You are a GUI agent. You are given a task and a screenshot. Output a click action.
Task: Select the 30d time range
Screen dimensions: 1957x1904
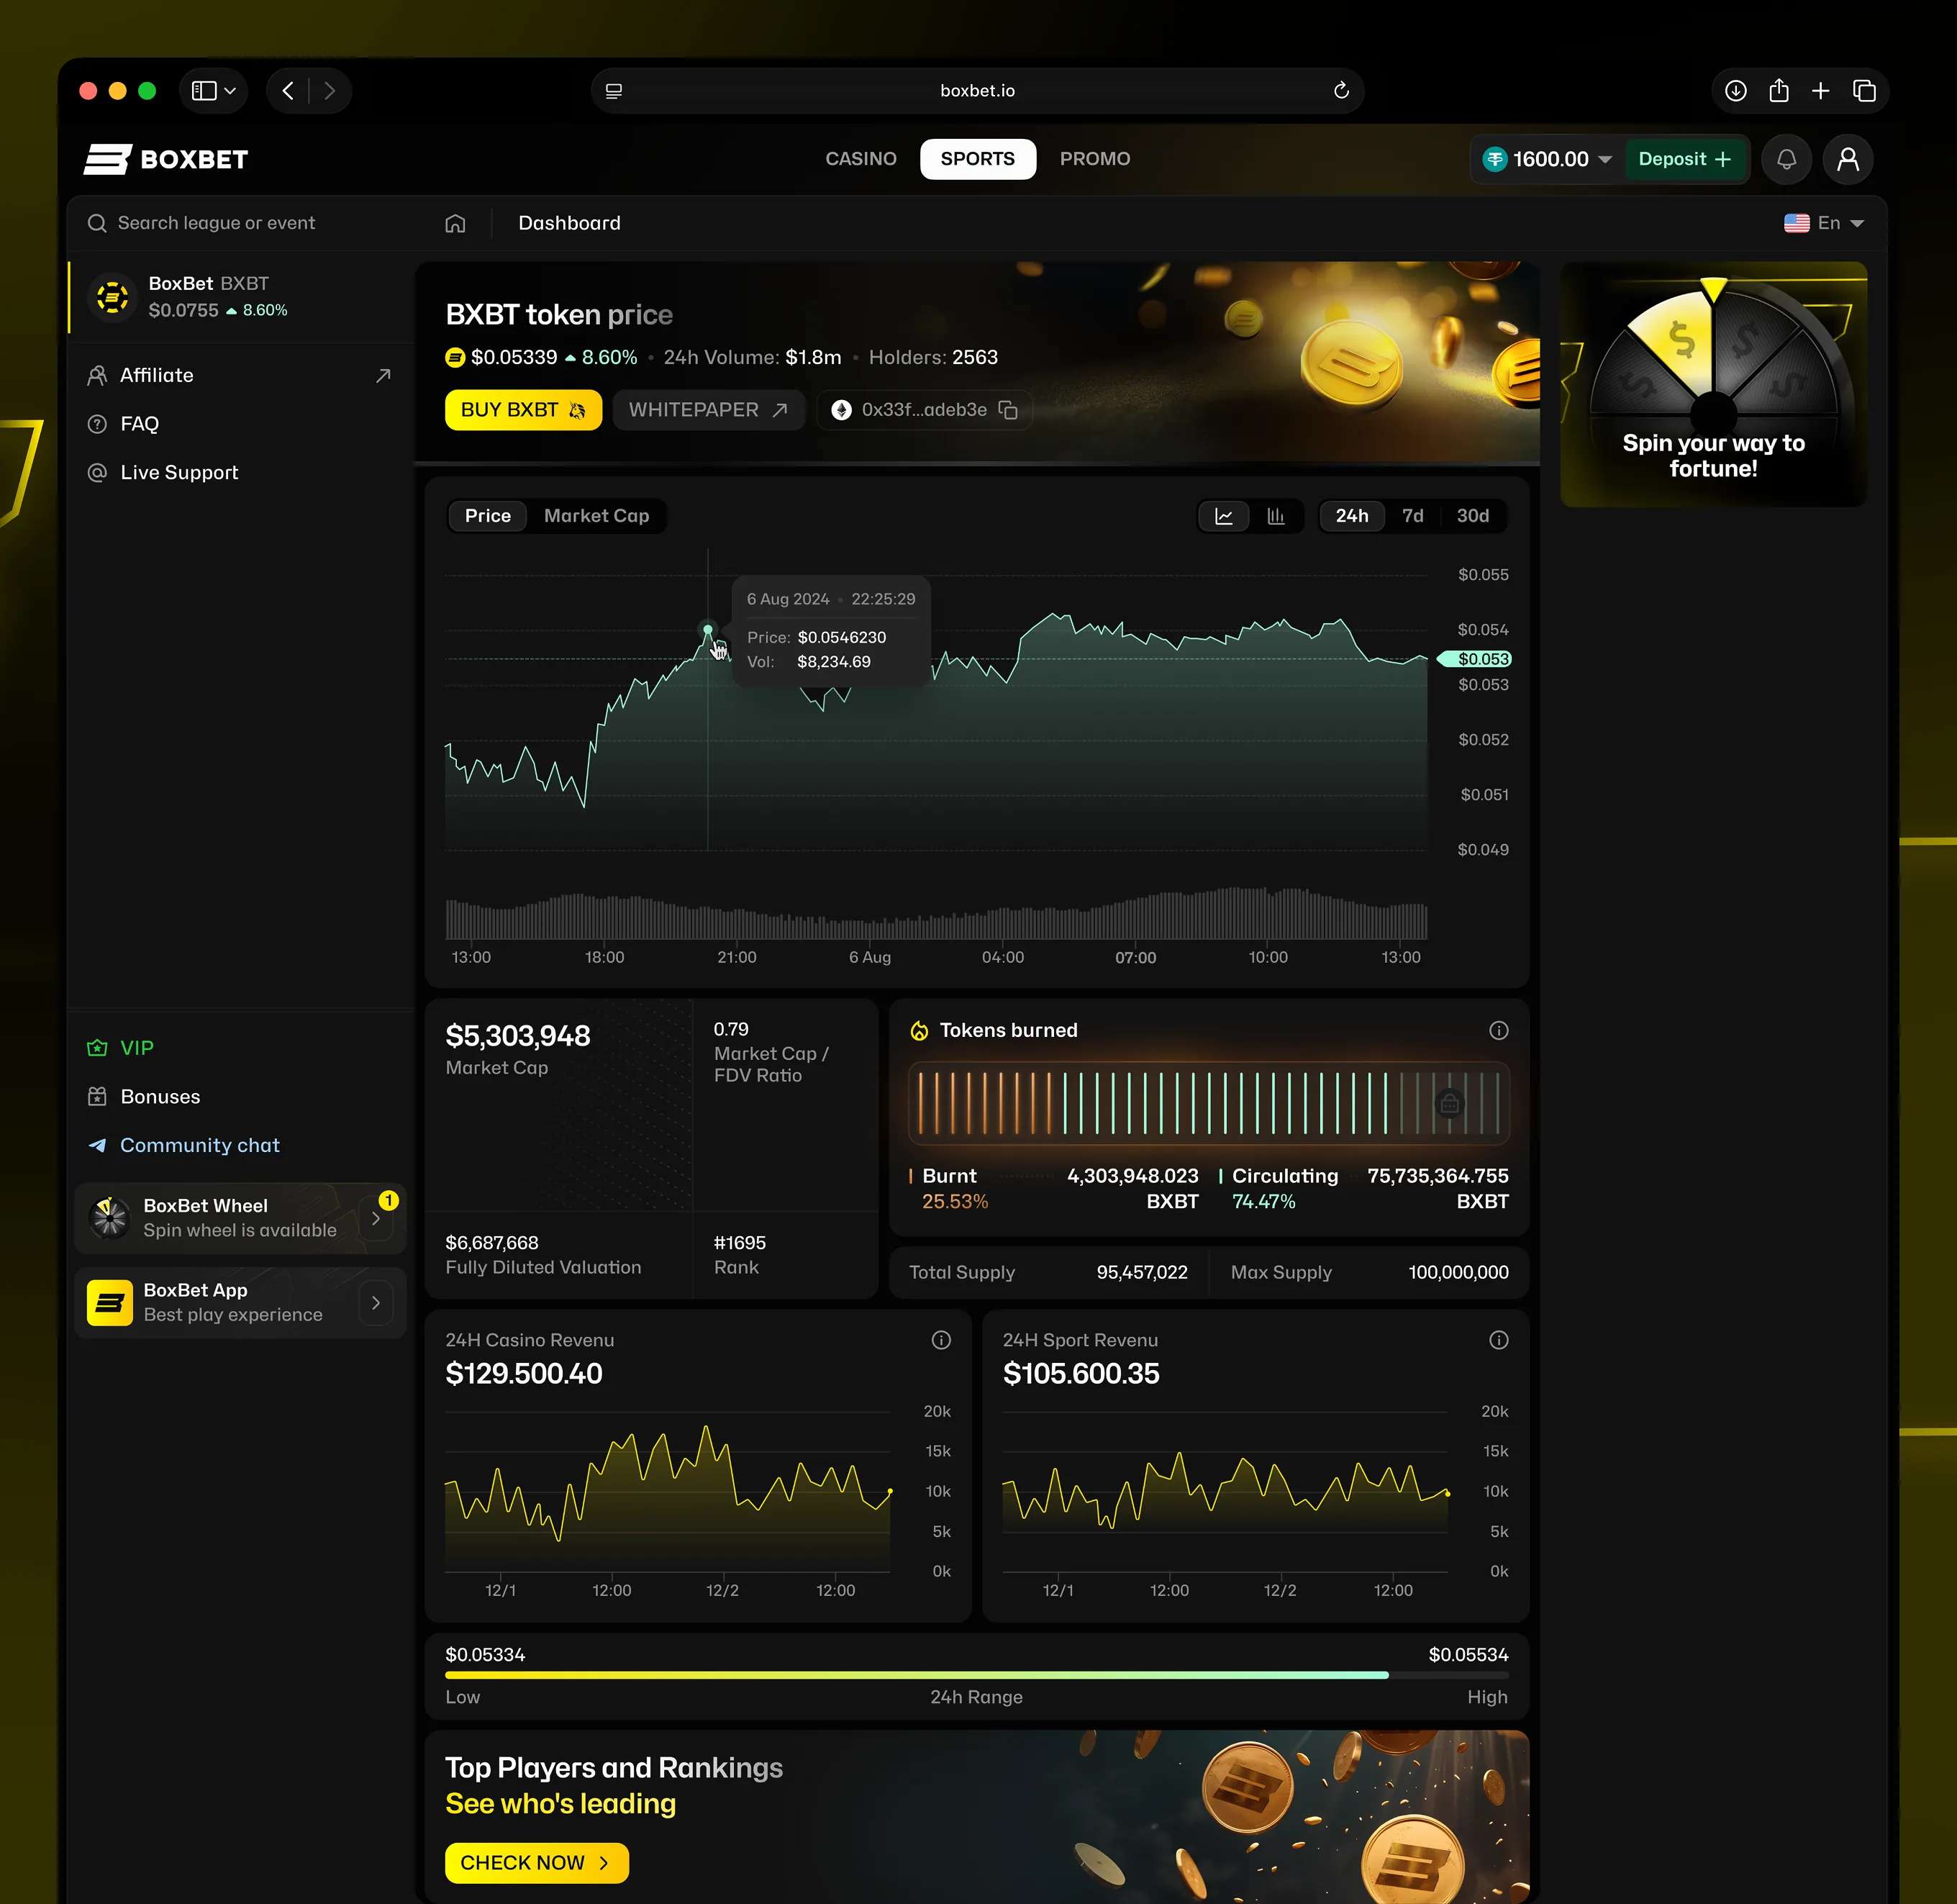[1472, 516]
